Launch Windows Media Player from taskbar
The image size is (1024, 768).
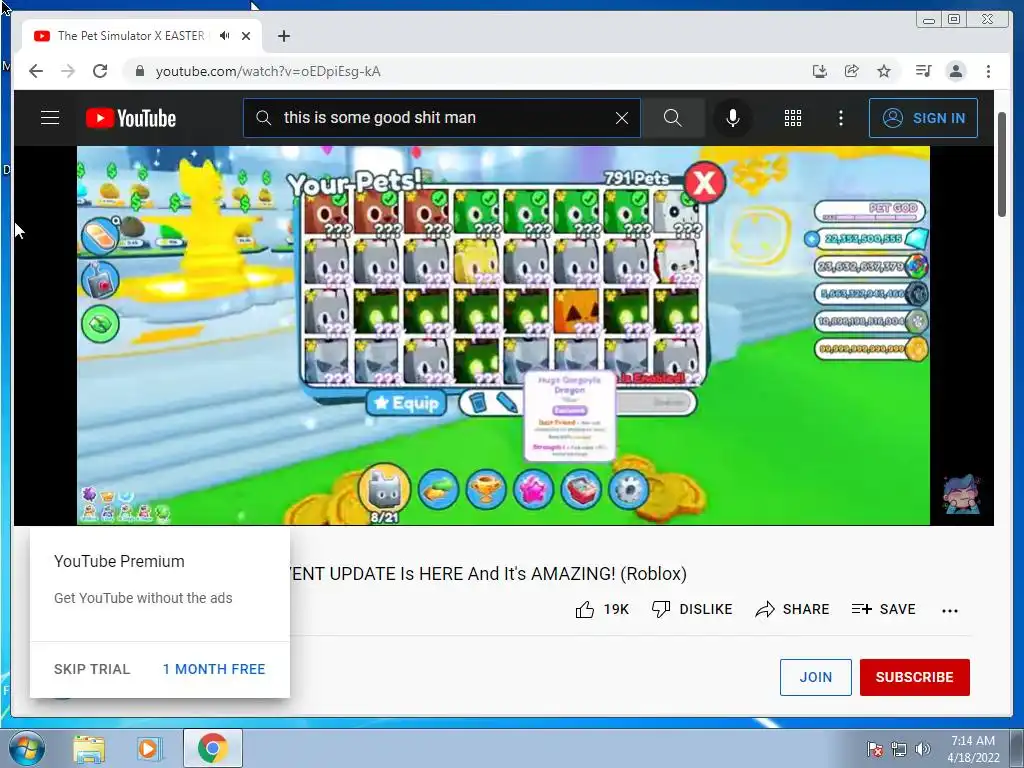tap(149, 748)
